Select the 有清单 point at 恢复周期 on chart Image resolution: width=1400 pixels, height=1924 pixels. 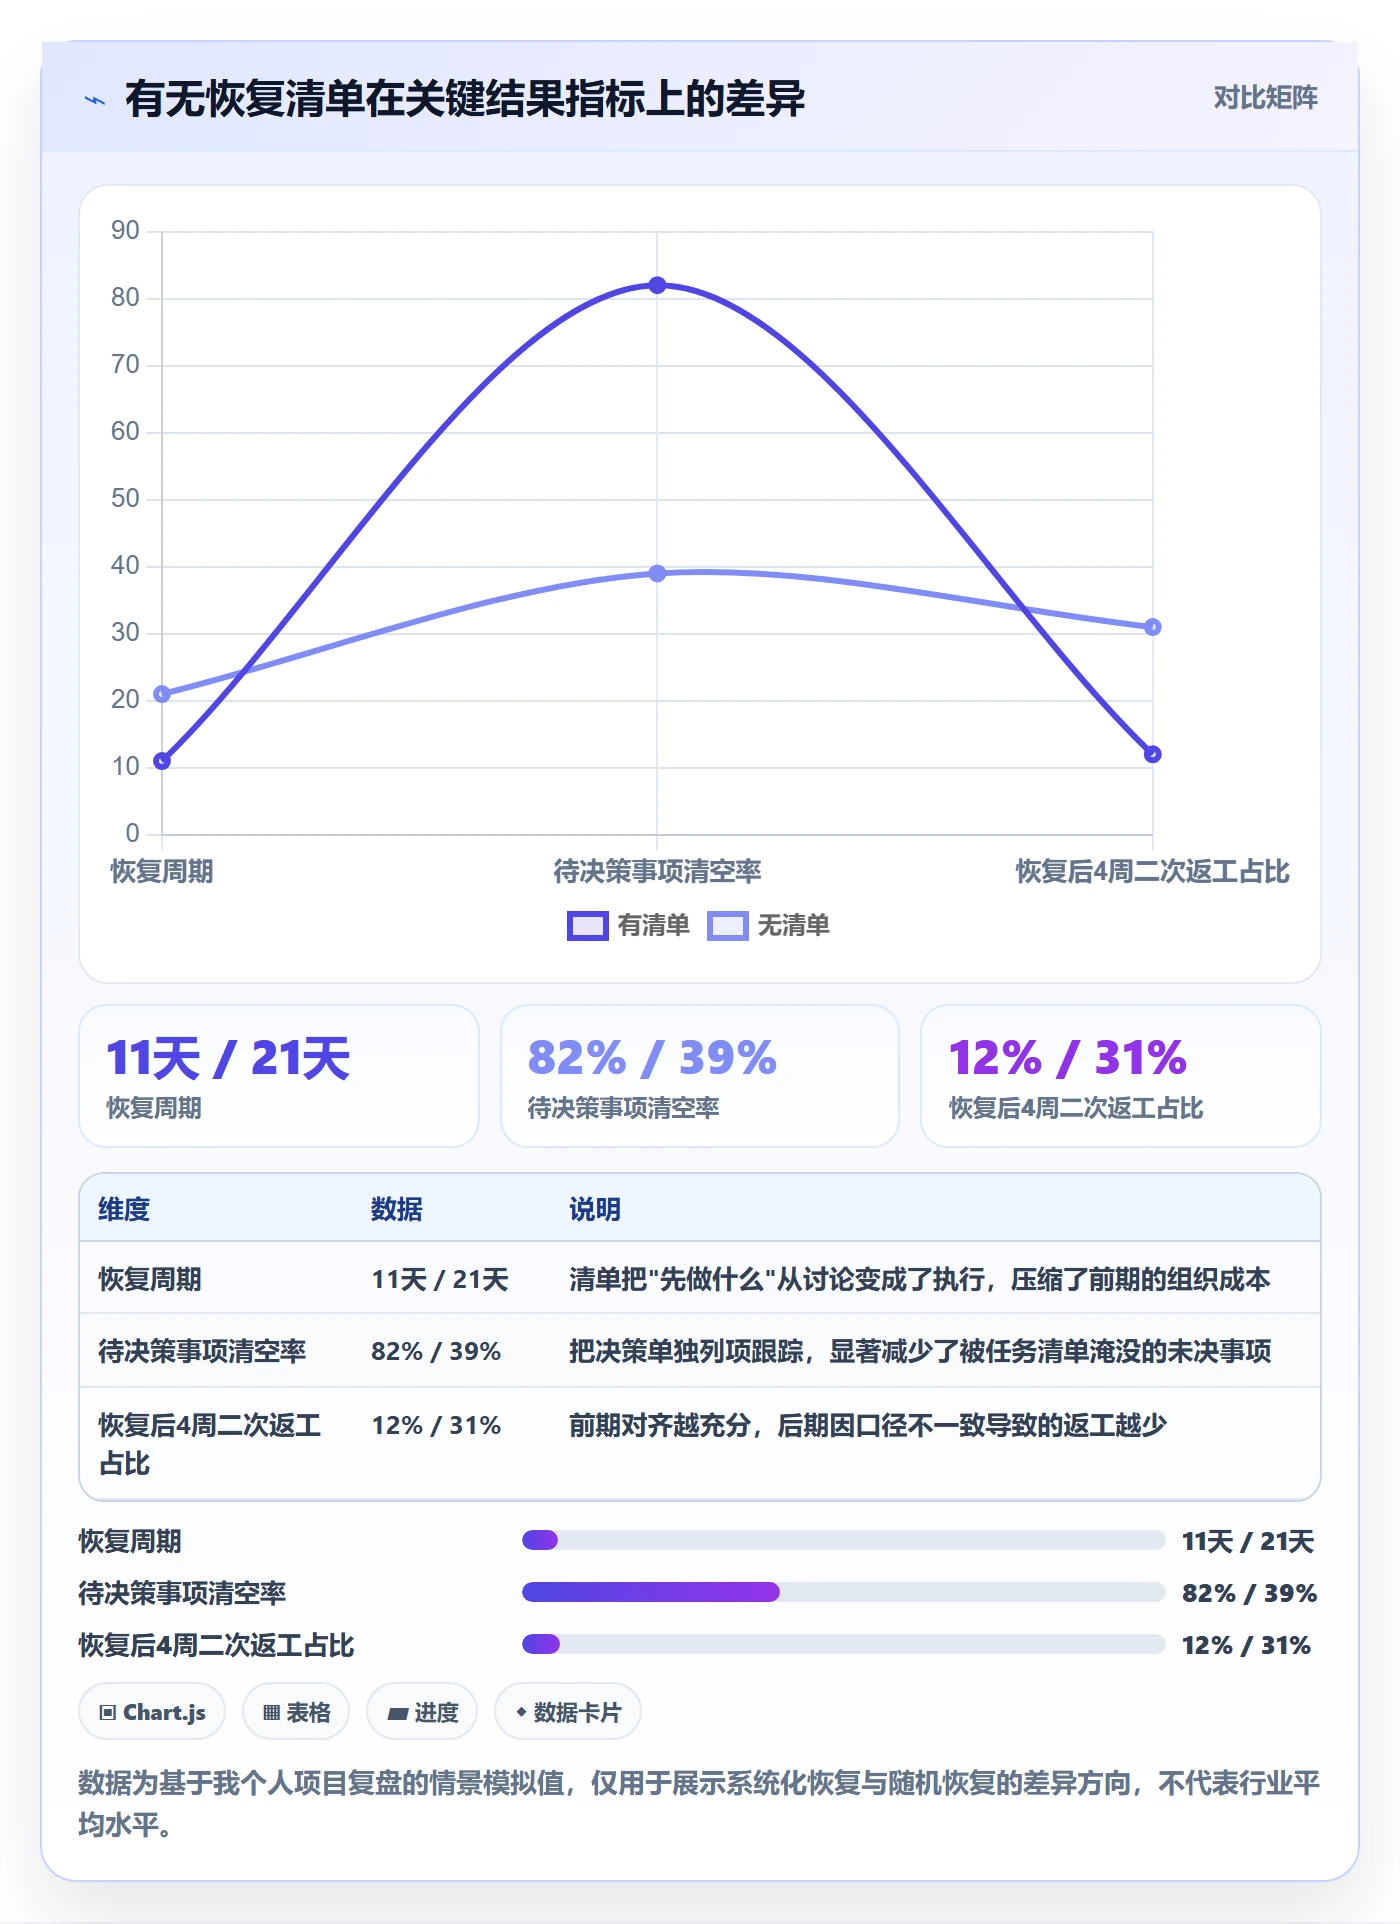[x=162, y=761]
